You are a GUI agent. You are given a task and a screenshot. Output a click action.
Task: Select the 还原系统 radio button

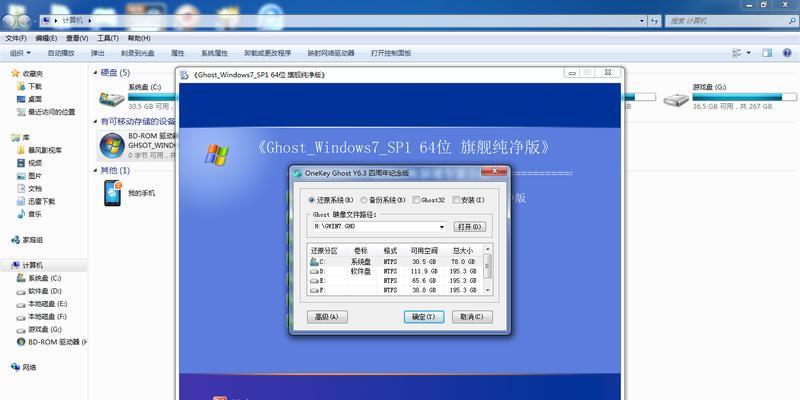tap(312, 200)
